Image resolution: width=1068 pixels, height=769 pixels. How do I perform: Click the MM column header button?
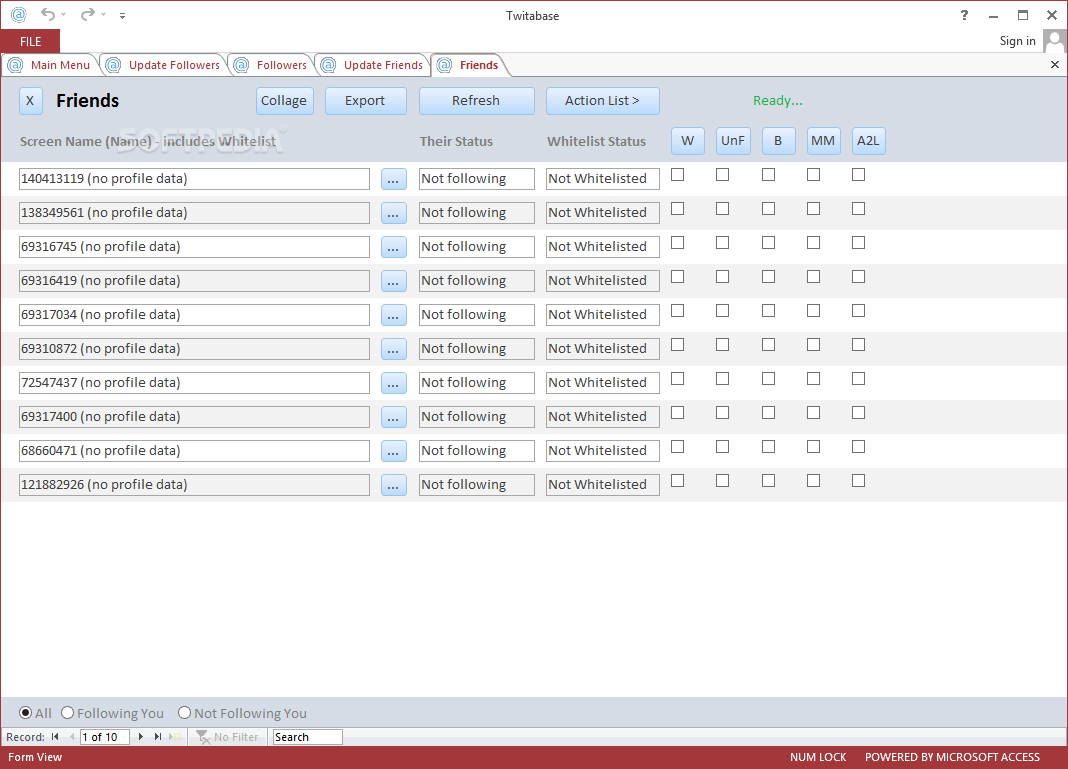click(x=823, y=141)
